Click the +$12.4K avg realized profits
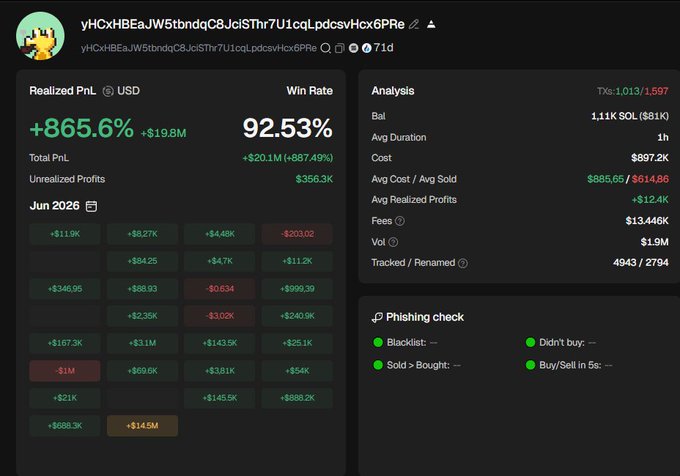Image resolution: width=680 pixels, height=476 pixels. (x=650, y=200)
